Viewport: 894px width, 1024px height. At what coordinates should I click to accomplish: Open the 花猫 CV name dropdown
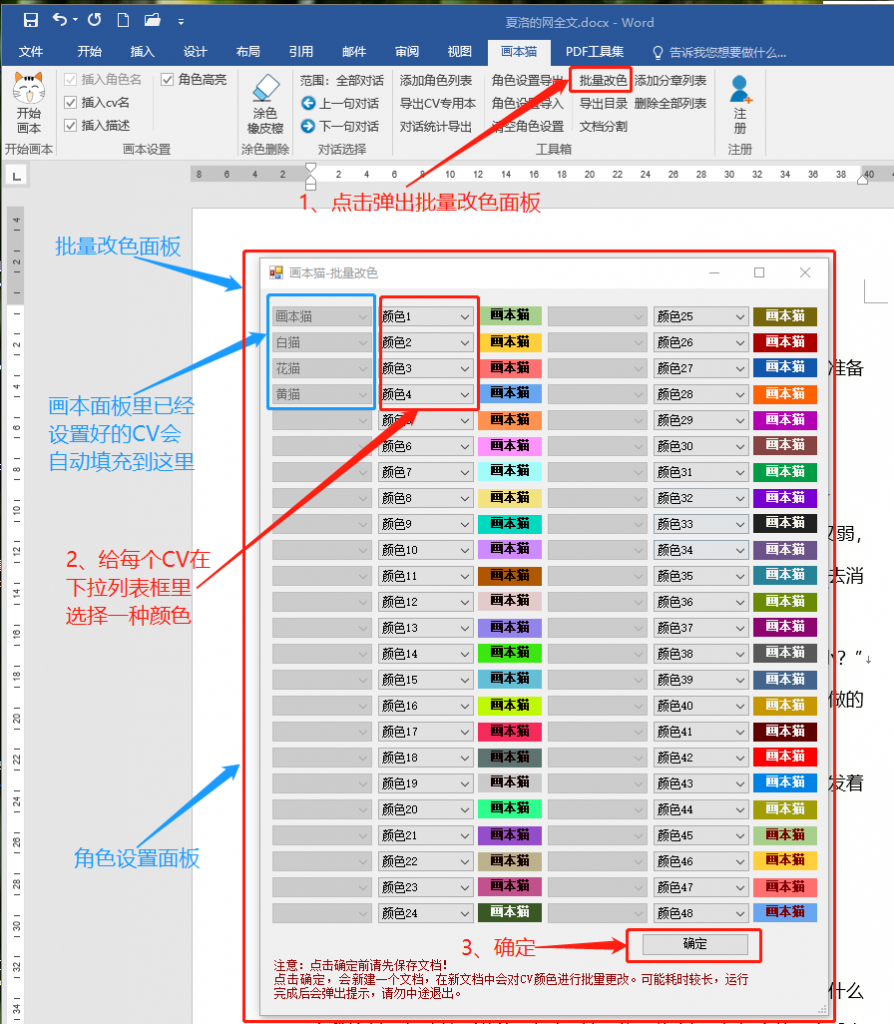pyautogui.click(x=322, y=368)
